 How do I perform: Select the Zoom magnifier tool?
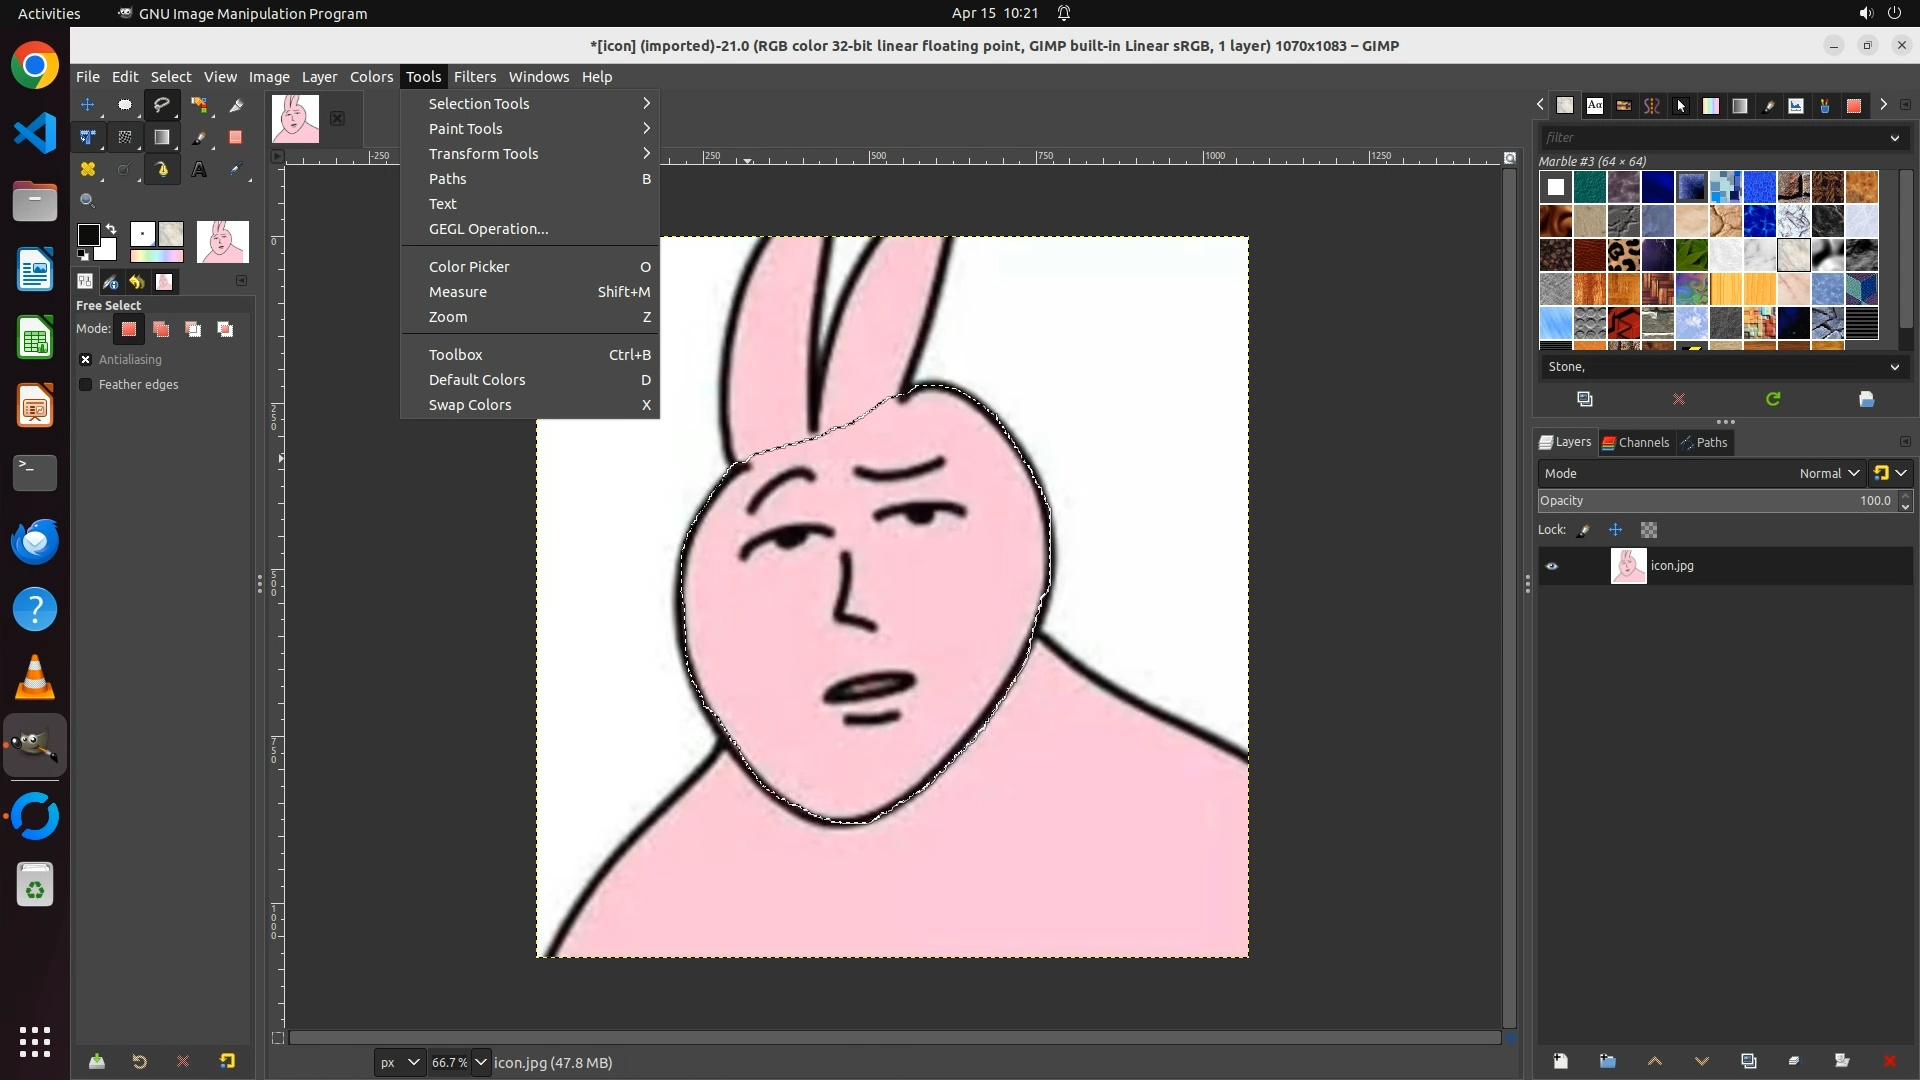[88, 201]
